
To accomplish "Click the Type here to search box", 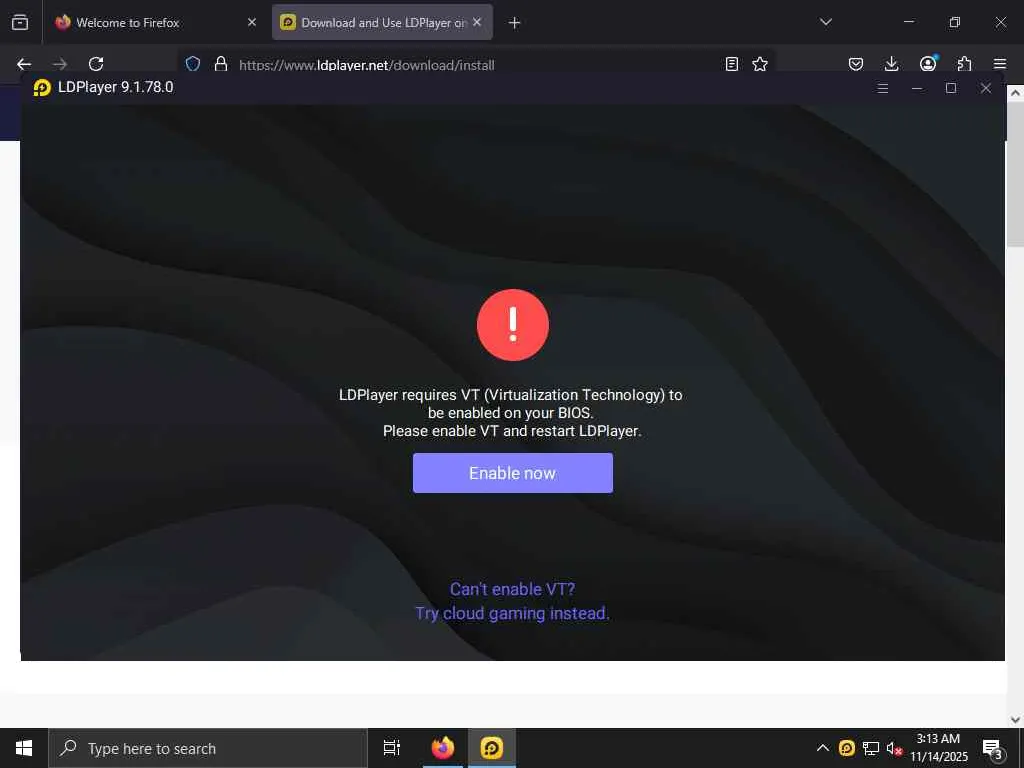I will [x=208, y=748].
